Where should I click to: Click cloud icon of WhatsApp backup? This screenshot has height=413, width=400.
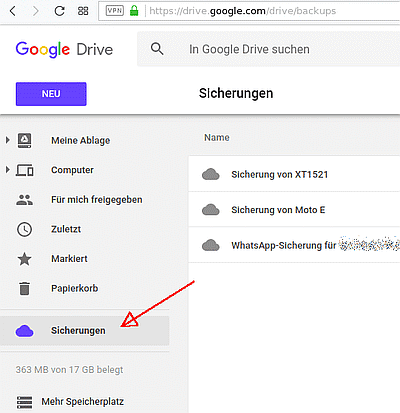point(211,245)
